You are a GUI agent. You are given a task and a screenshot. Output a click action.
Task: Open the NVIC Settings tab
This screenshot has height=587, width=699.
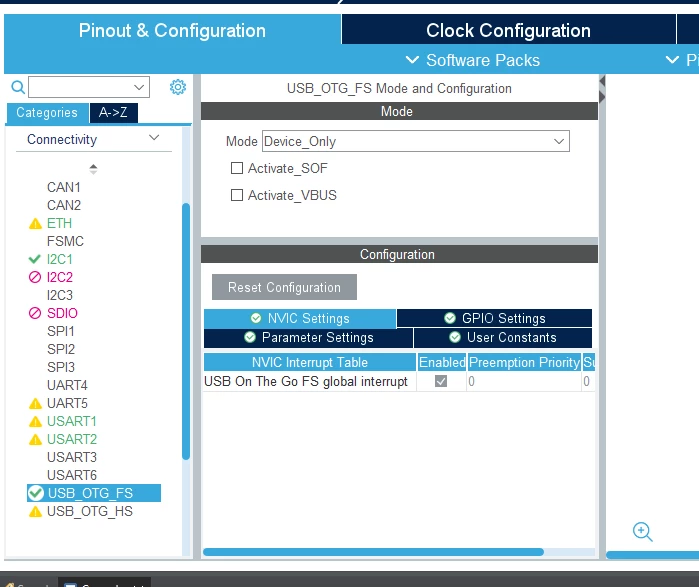(300, 318)
